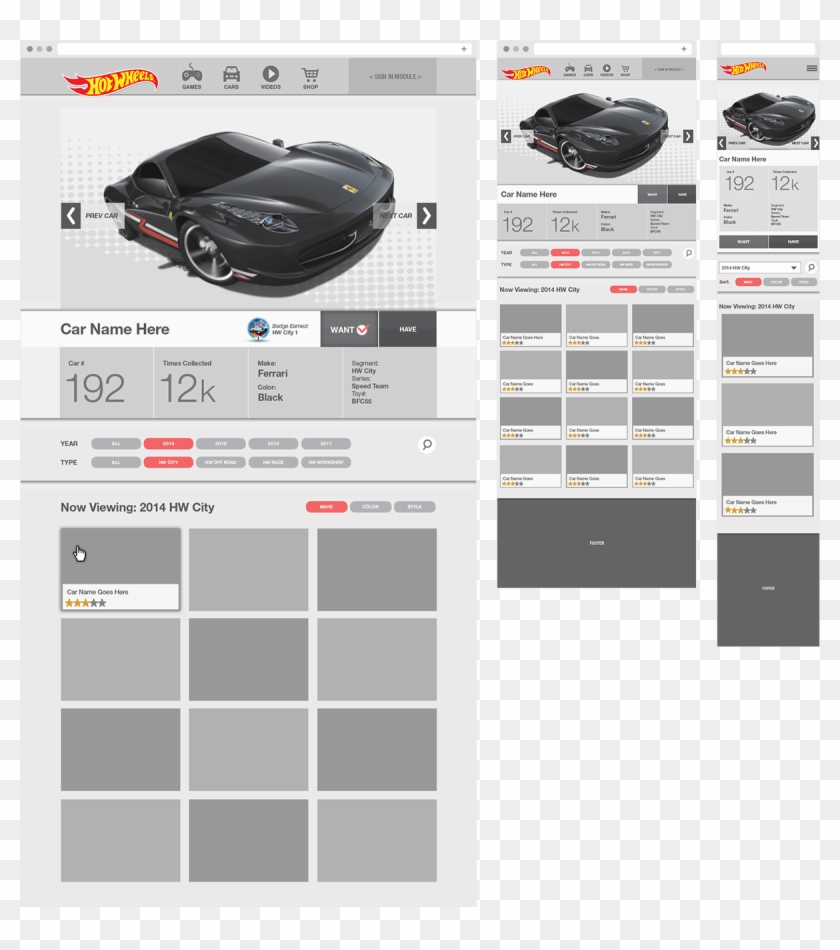Open the Shop cart icon

(309, 72)
